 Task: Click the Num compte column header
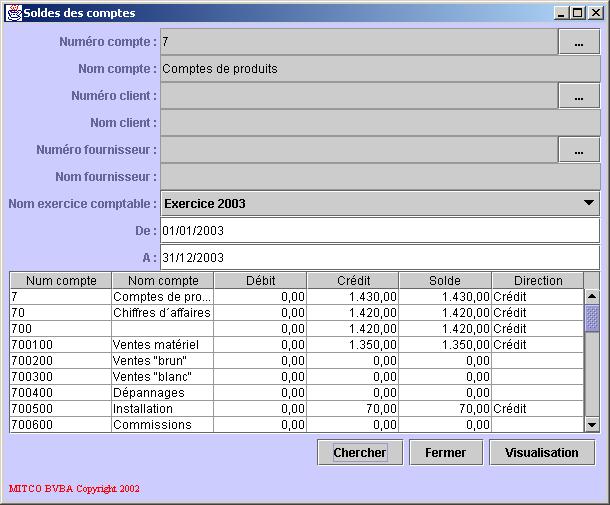point(61,281)
